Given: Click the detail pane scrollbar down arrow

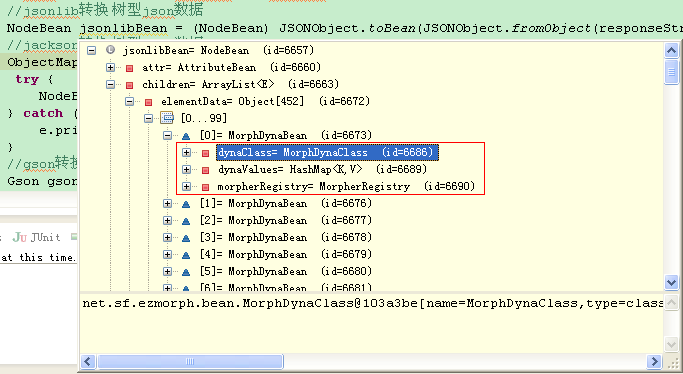Looking at the screenshot, I should coord(671,344).
